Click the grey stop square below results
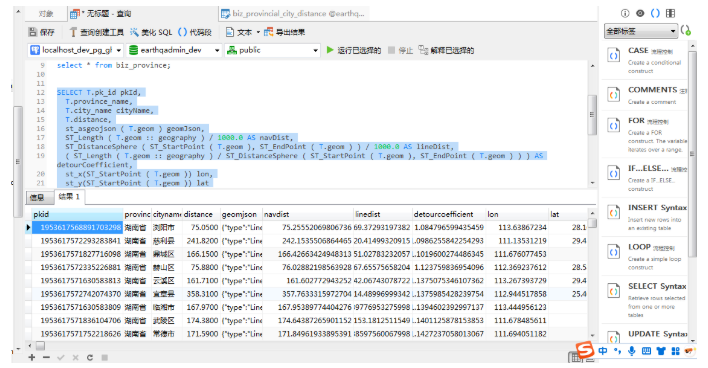 point(104,358)
